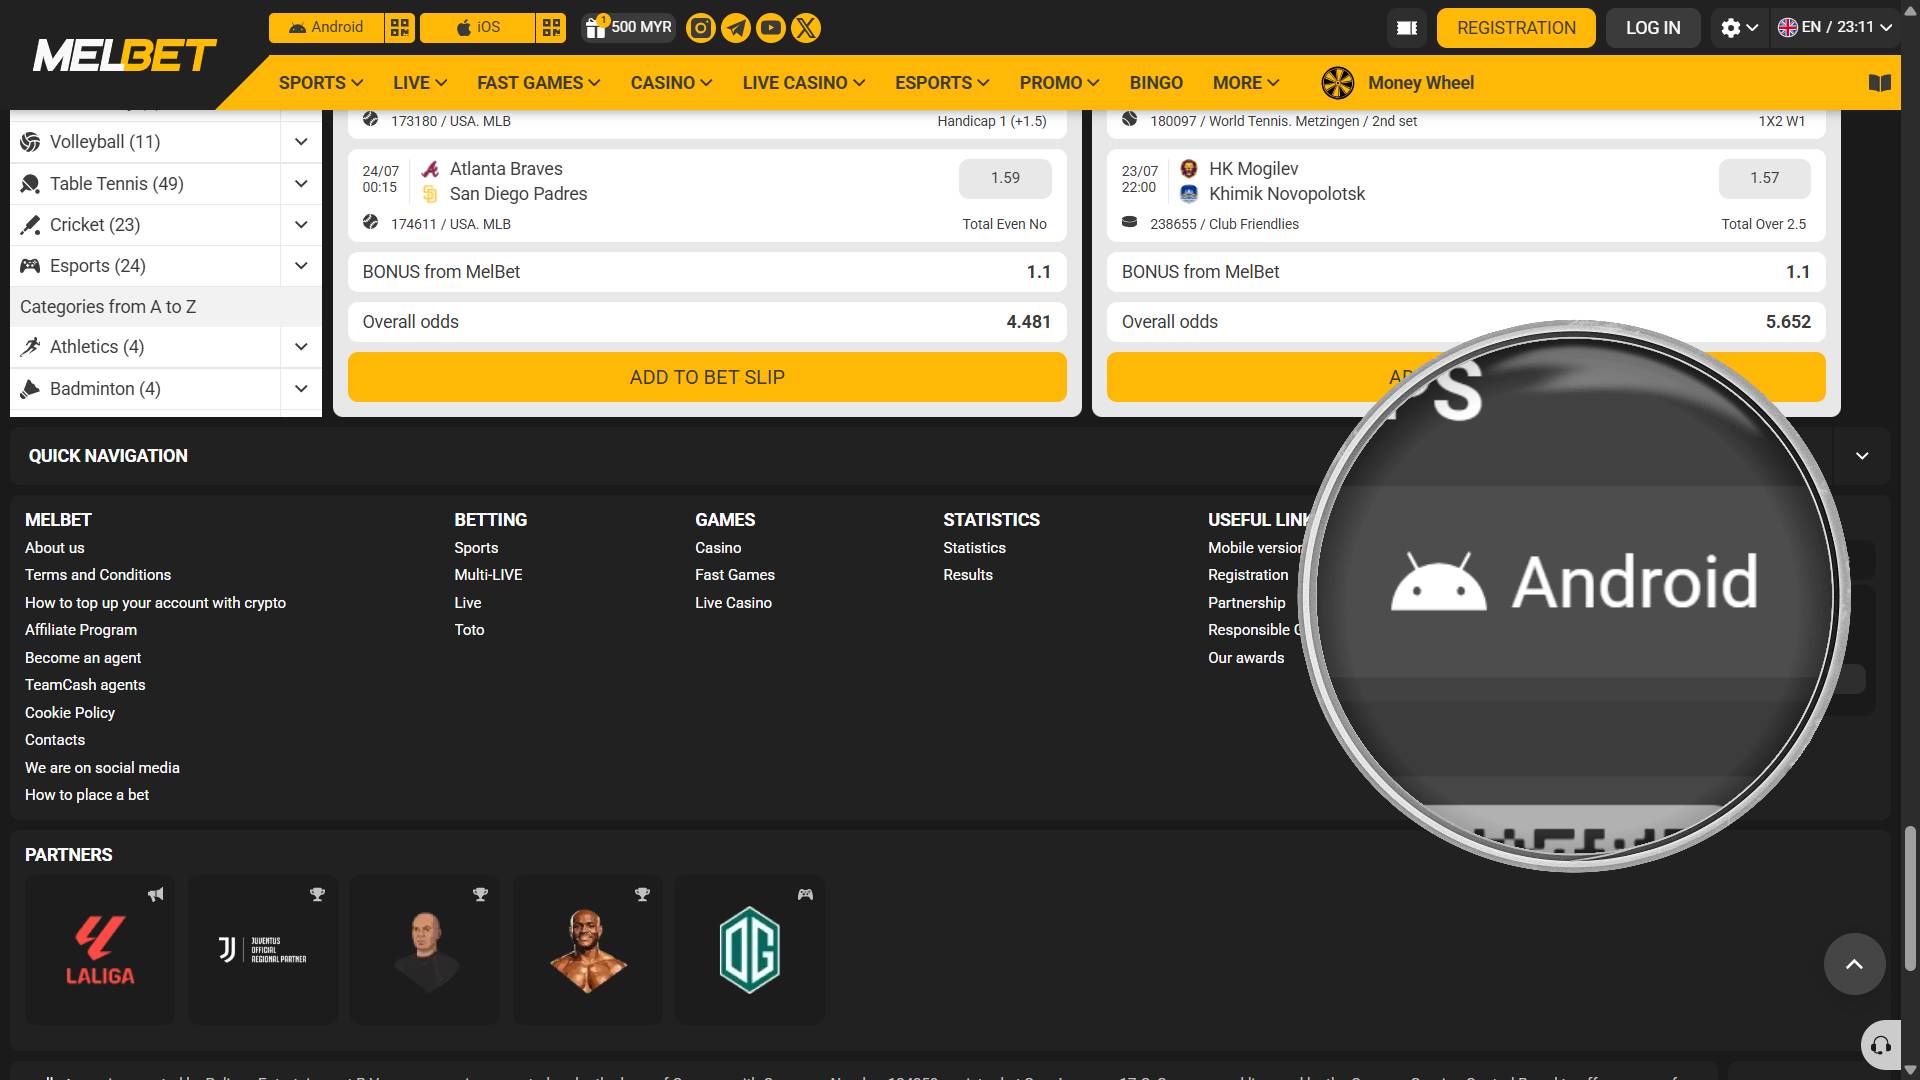
Task: Open the iOS app download button
Action: [478, 27]
